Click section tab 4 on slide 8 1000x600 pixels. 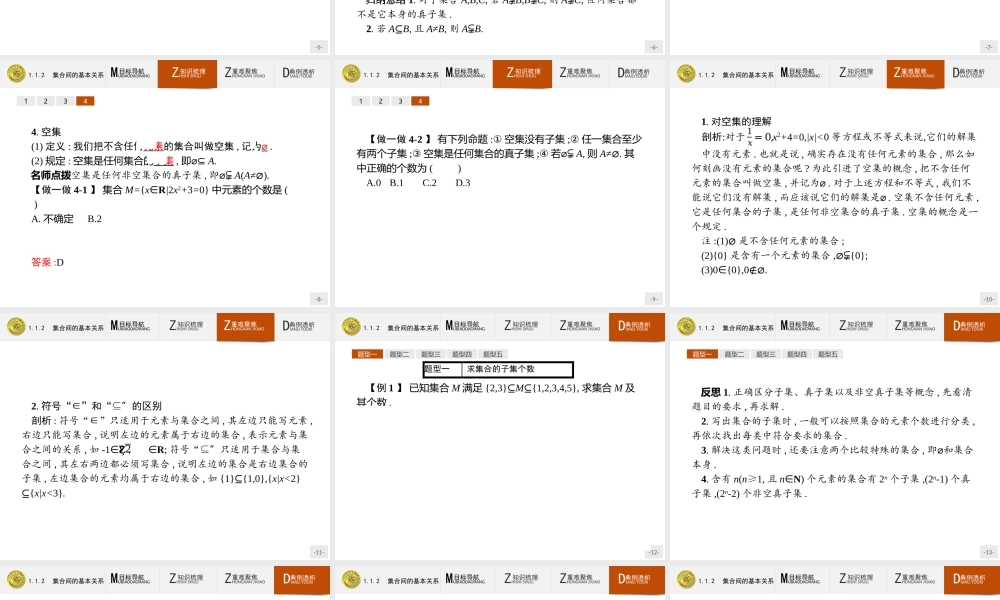[85, 100]
